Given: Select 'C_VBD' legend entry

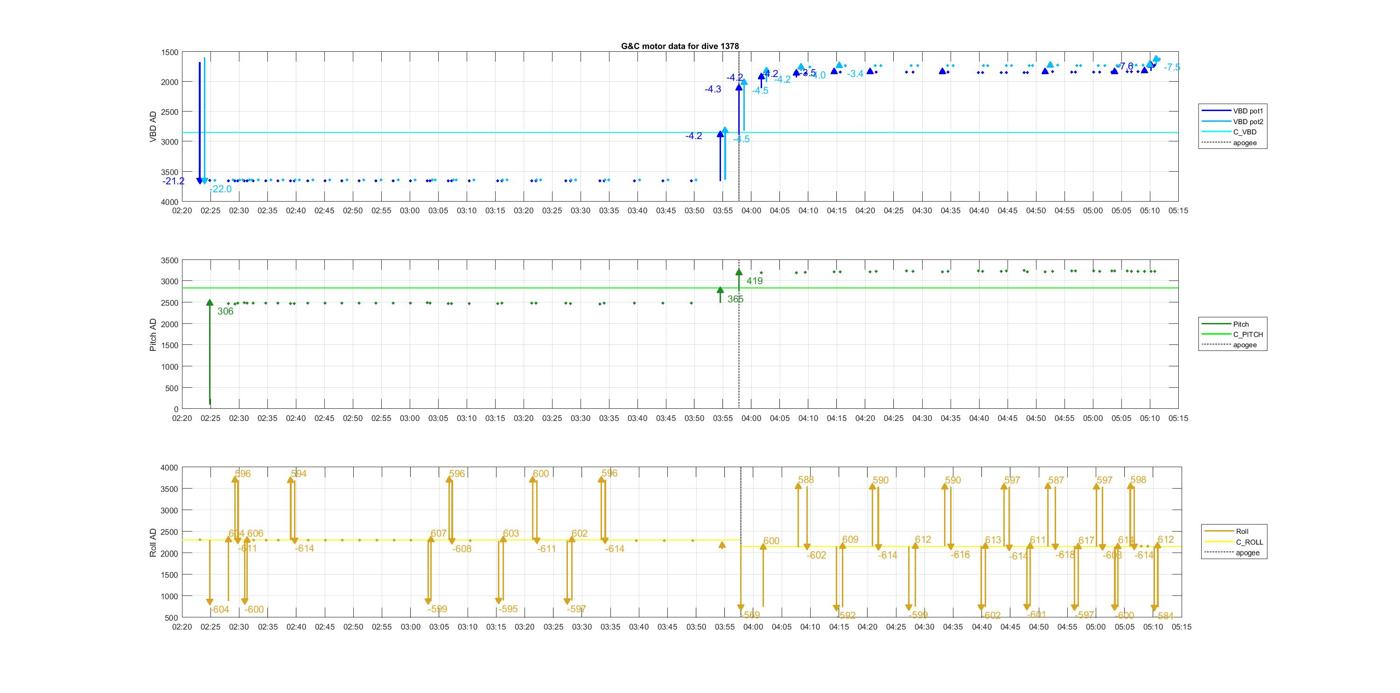Looking at the screenshot, I should (1229, 132).
